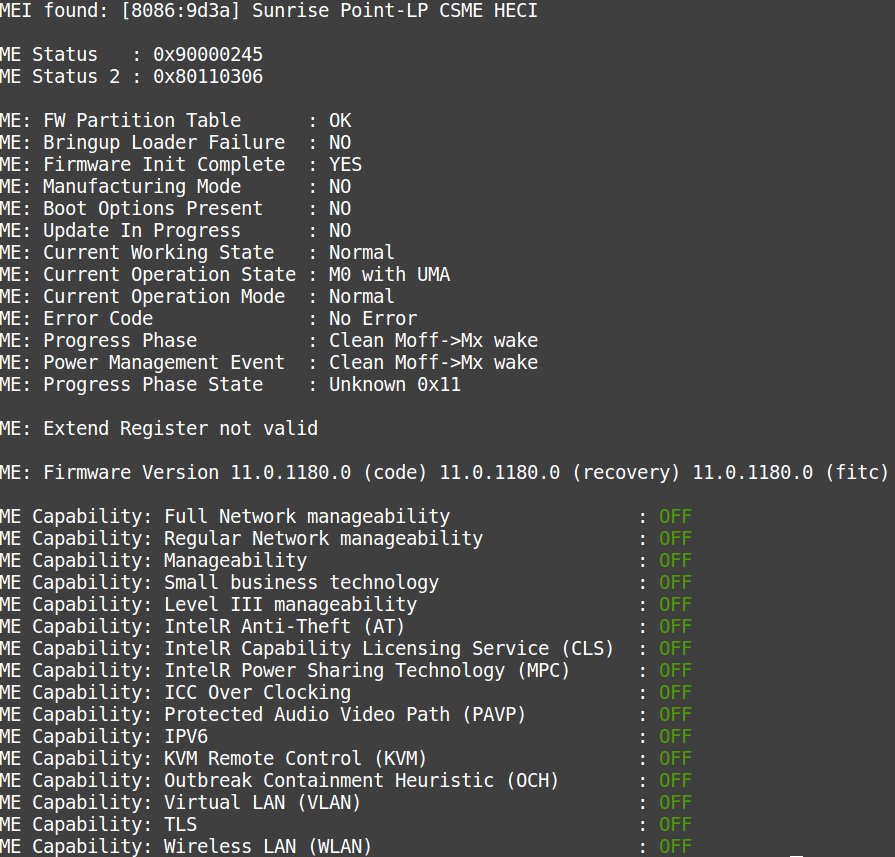Click the OFF status beside Small business technology

(674, 582)
